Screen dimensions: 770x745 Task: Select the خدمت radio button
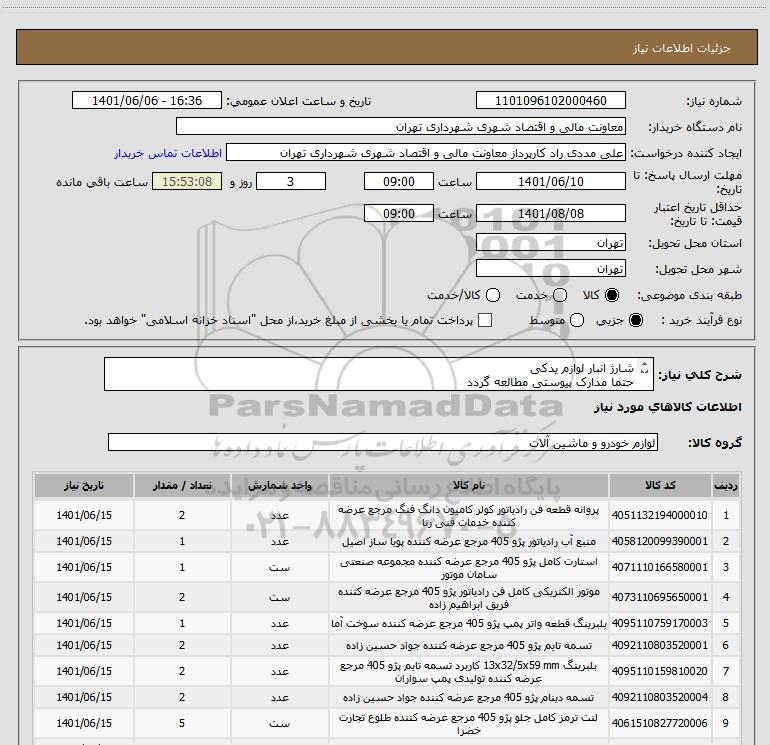(x=560, y=295)
